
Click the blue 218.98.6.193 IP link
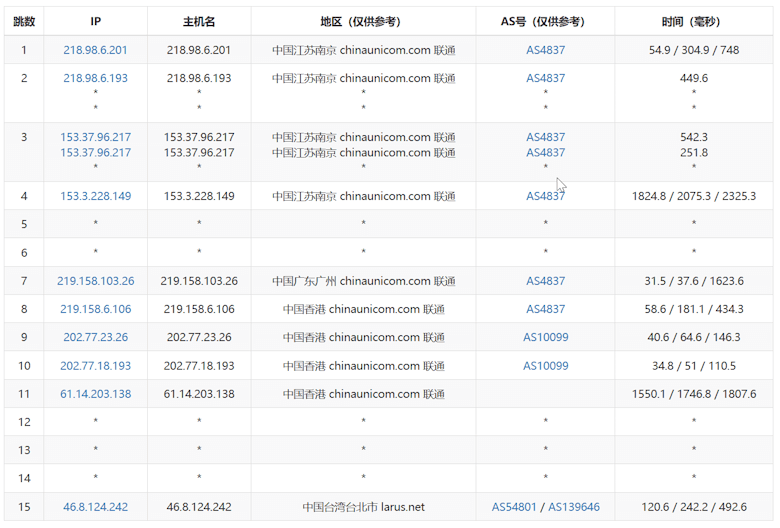95,78
